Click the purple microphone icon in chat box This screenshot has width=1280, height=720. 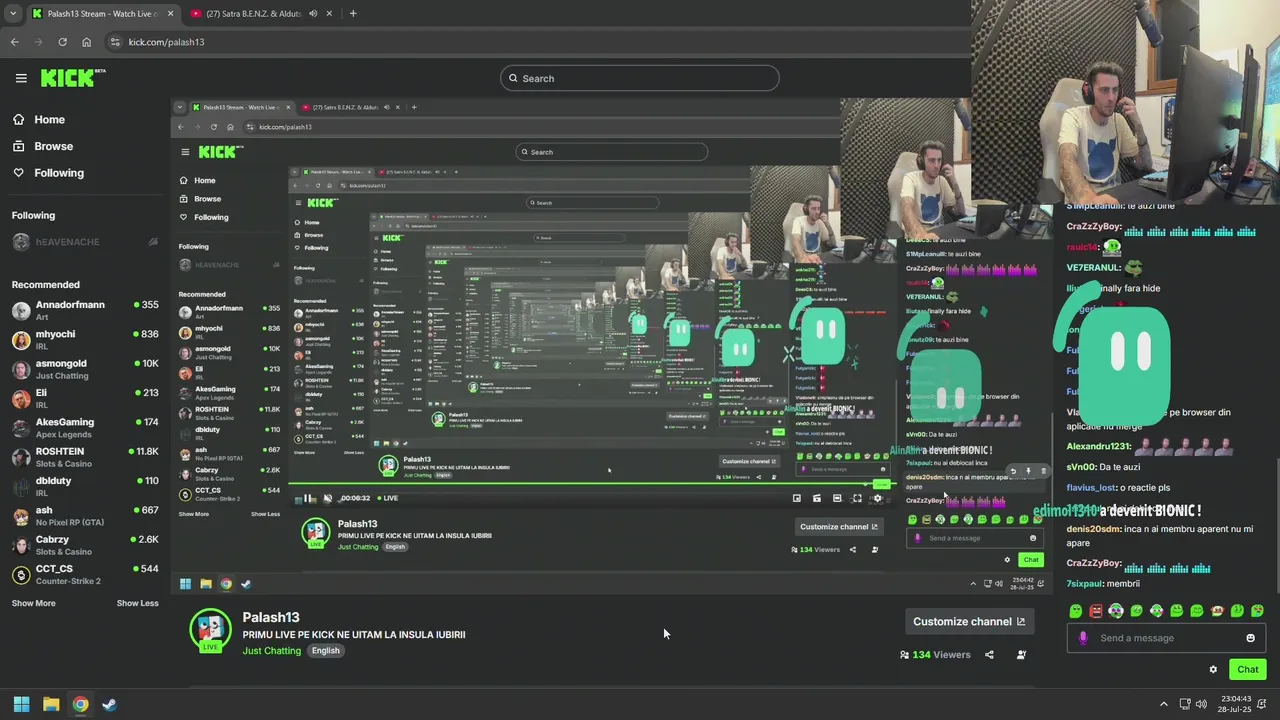click(x=1083, y=638)
